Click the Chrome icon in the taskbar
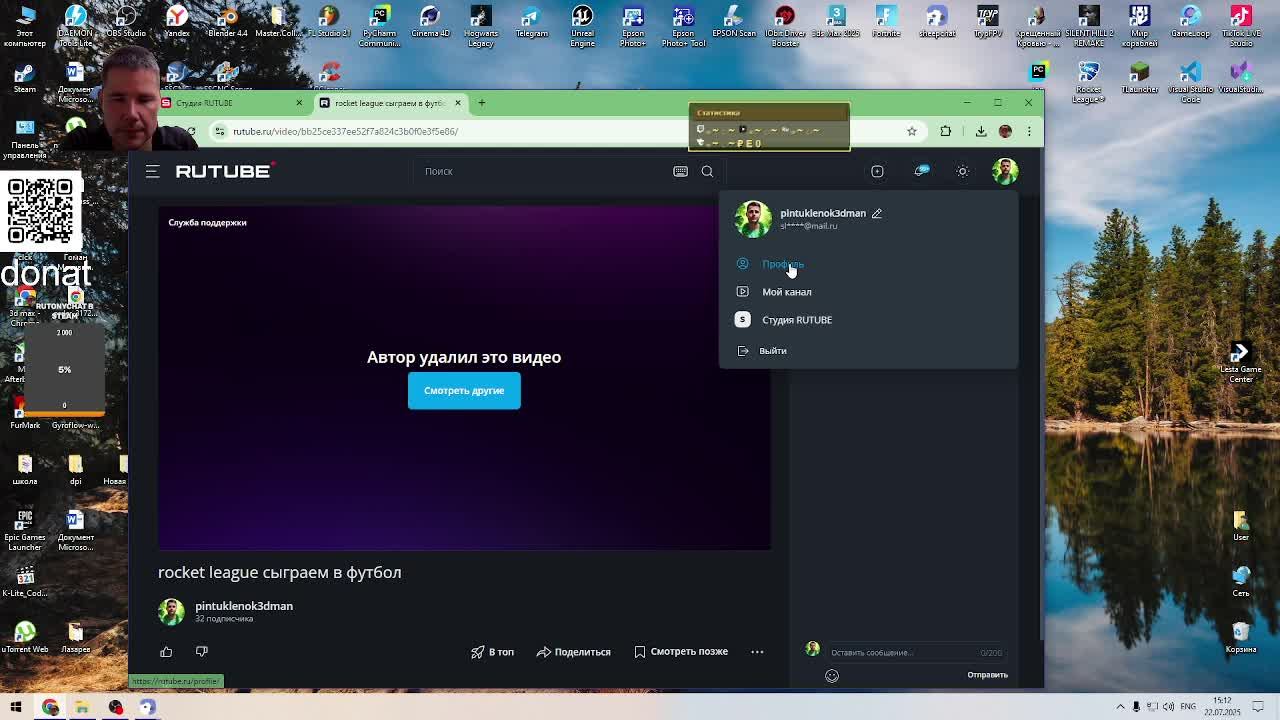 coord(50,707)
